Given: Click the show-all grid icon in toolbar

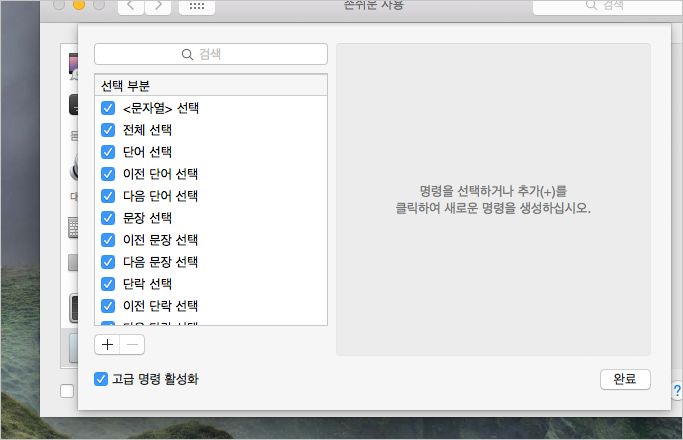Looking at the screenshot, I should tap(197, 6).
